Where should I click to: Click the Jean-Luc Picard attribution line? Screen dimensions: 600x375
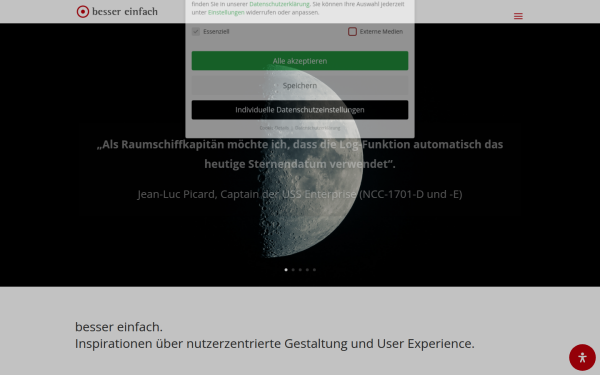[300, 194]
